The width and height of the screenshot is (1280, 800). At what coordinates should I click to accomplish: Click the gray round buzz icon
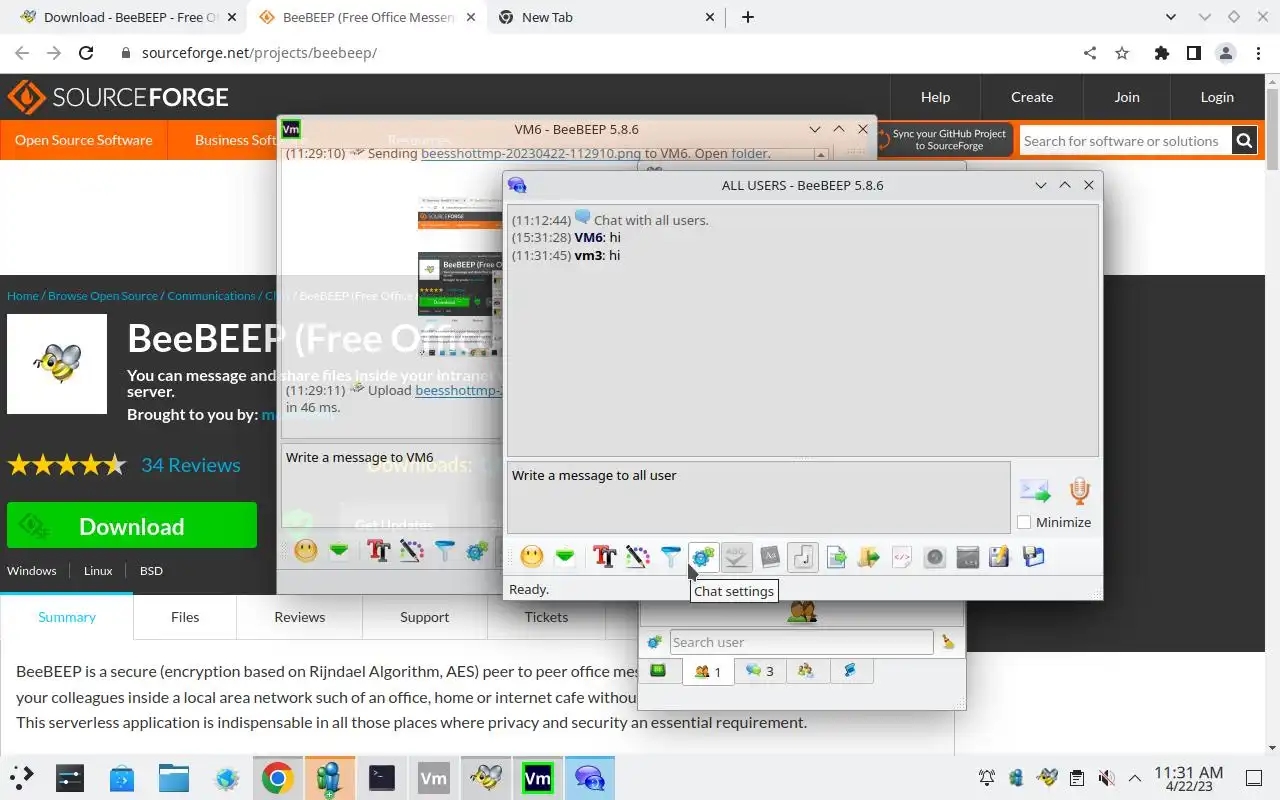934,556
